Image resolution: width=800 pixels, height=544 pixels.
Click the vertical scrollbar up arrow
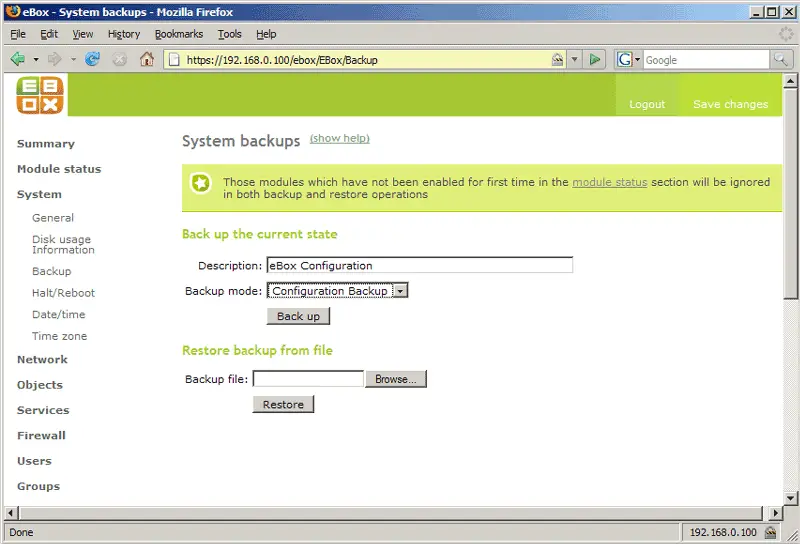point(790,81)
